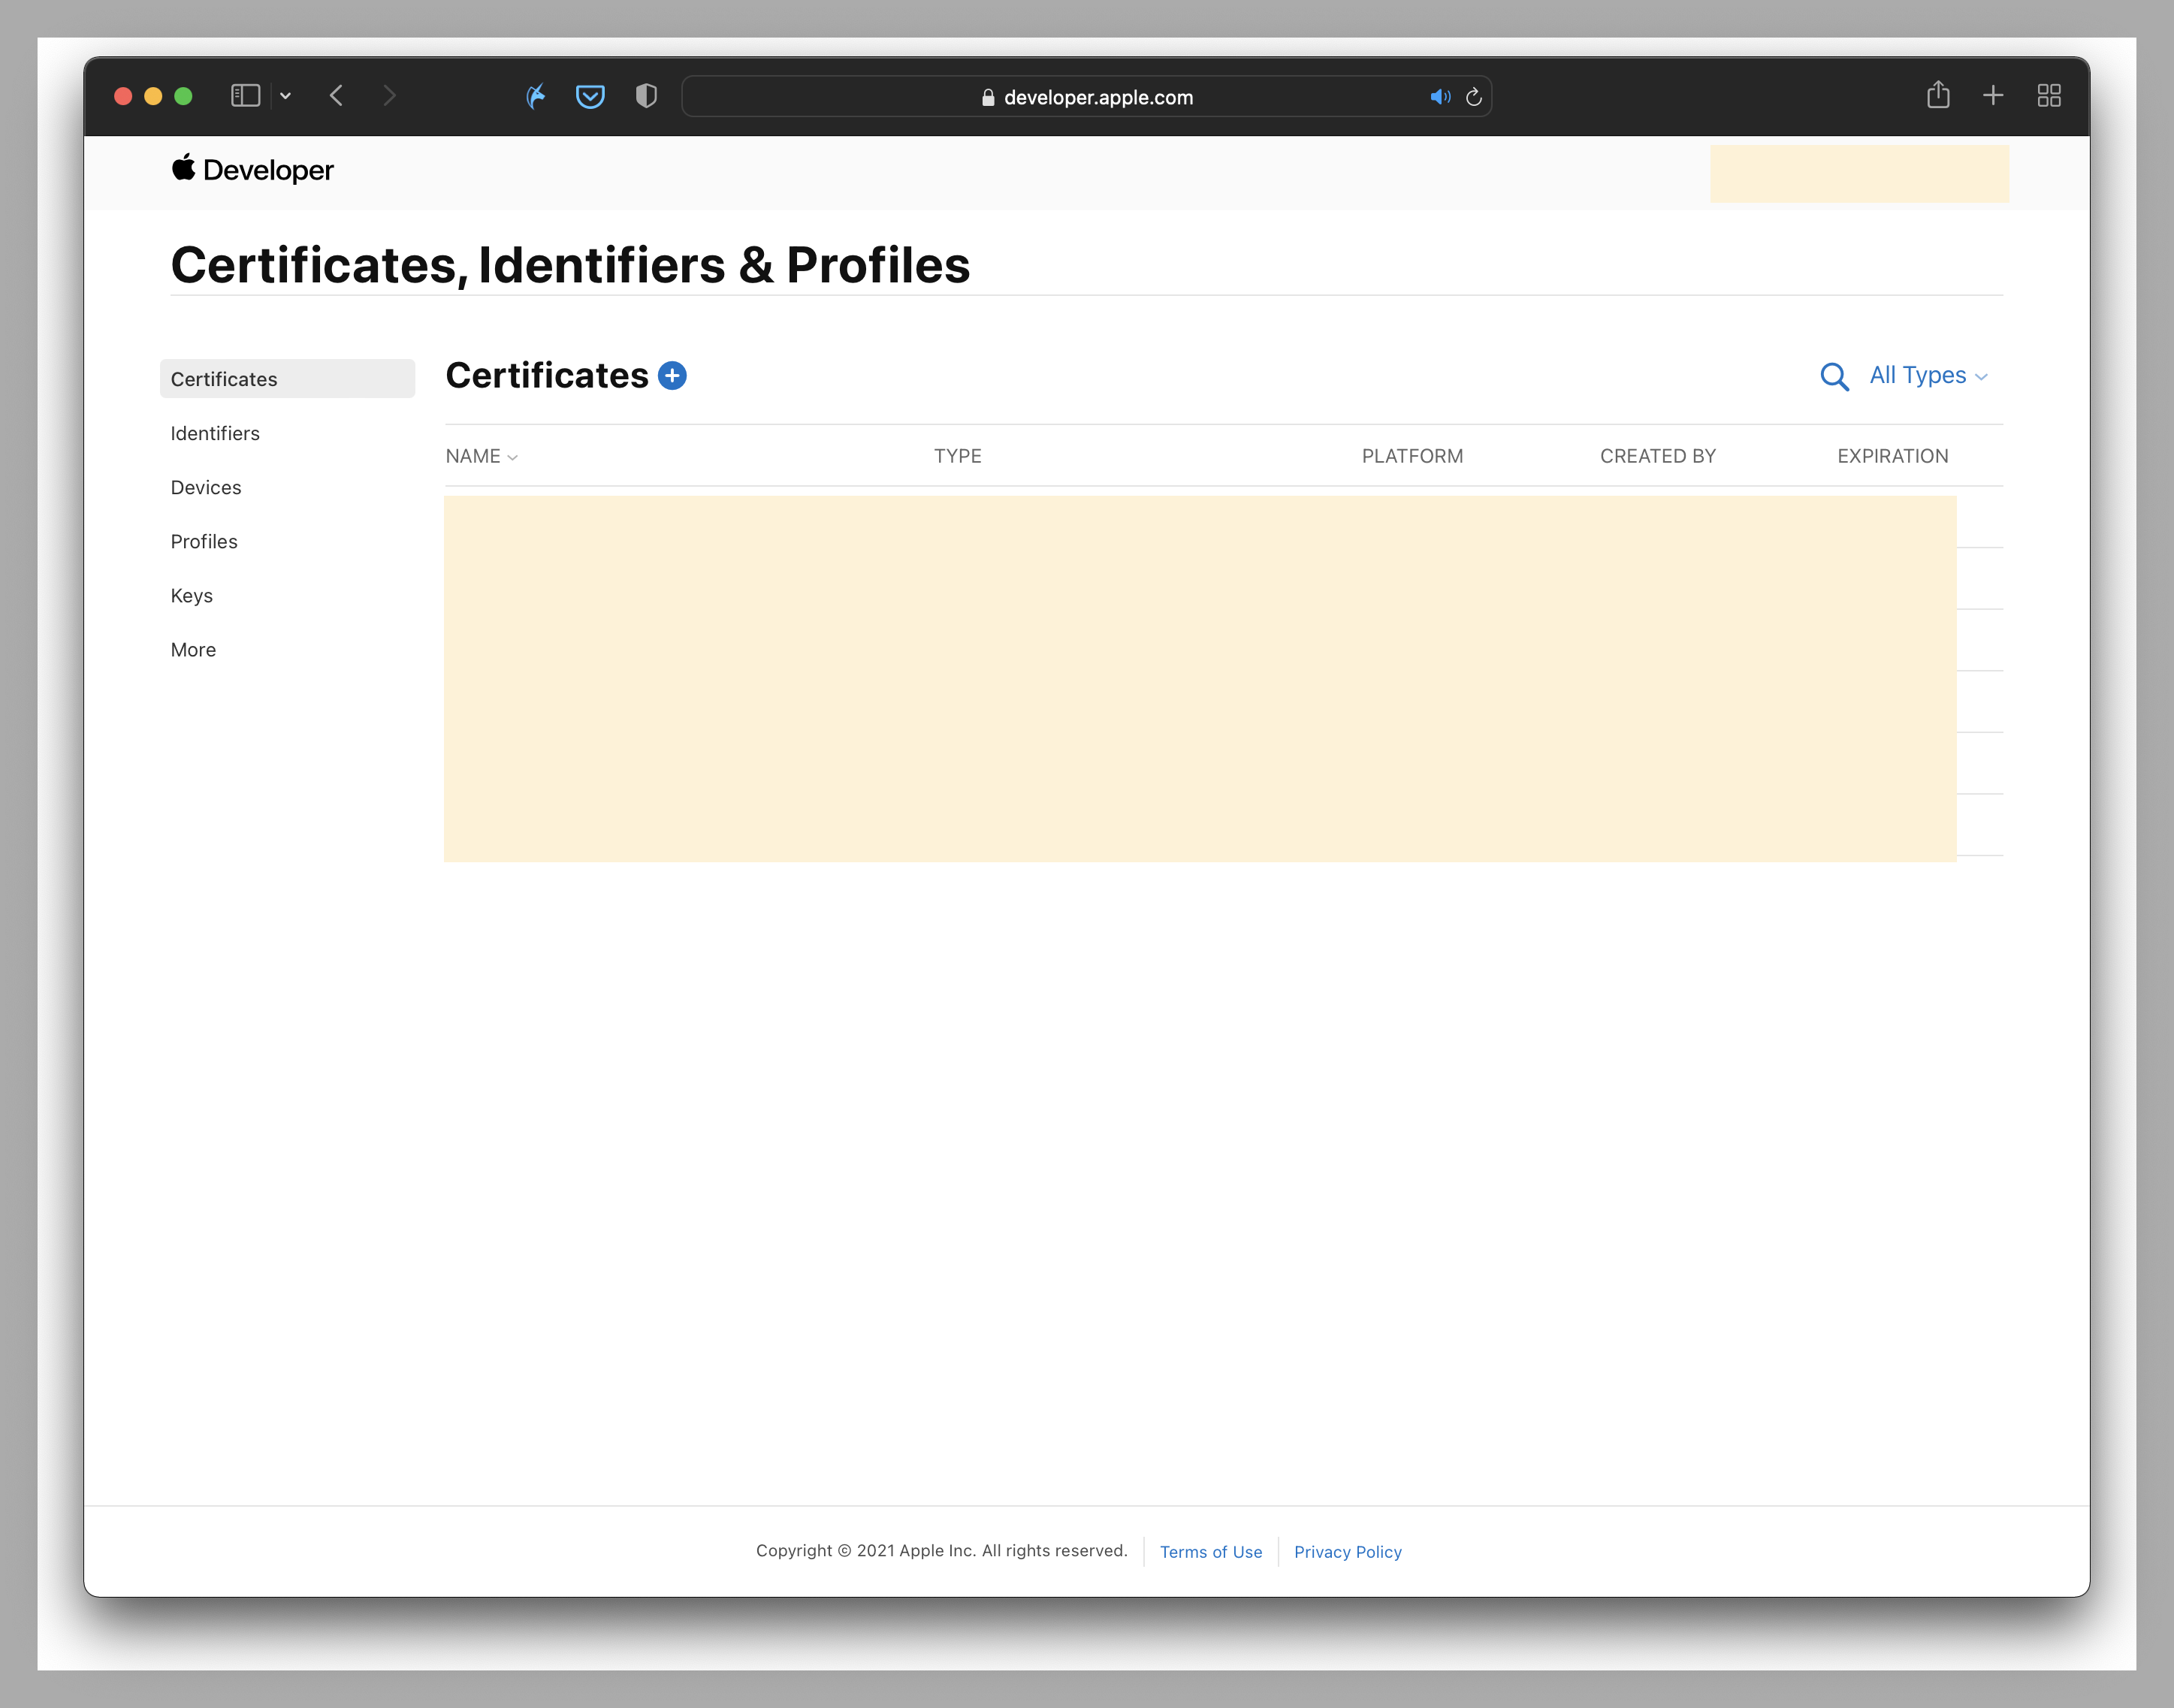This screenshot has width=2174, height=1708.
Task: Open Profiles section in sidebar
Action: click(204, 541)
